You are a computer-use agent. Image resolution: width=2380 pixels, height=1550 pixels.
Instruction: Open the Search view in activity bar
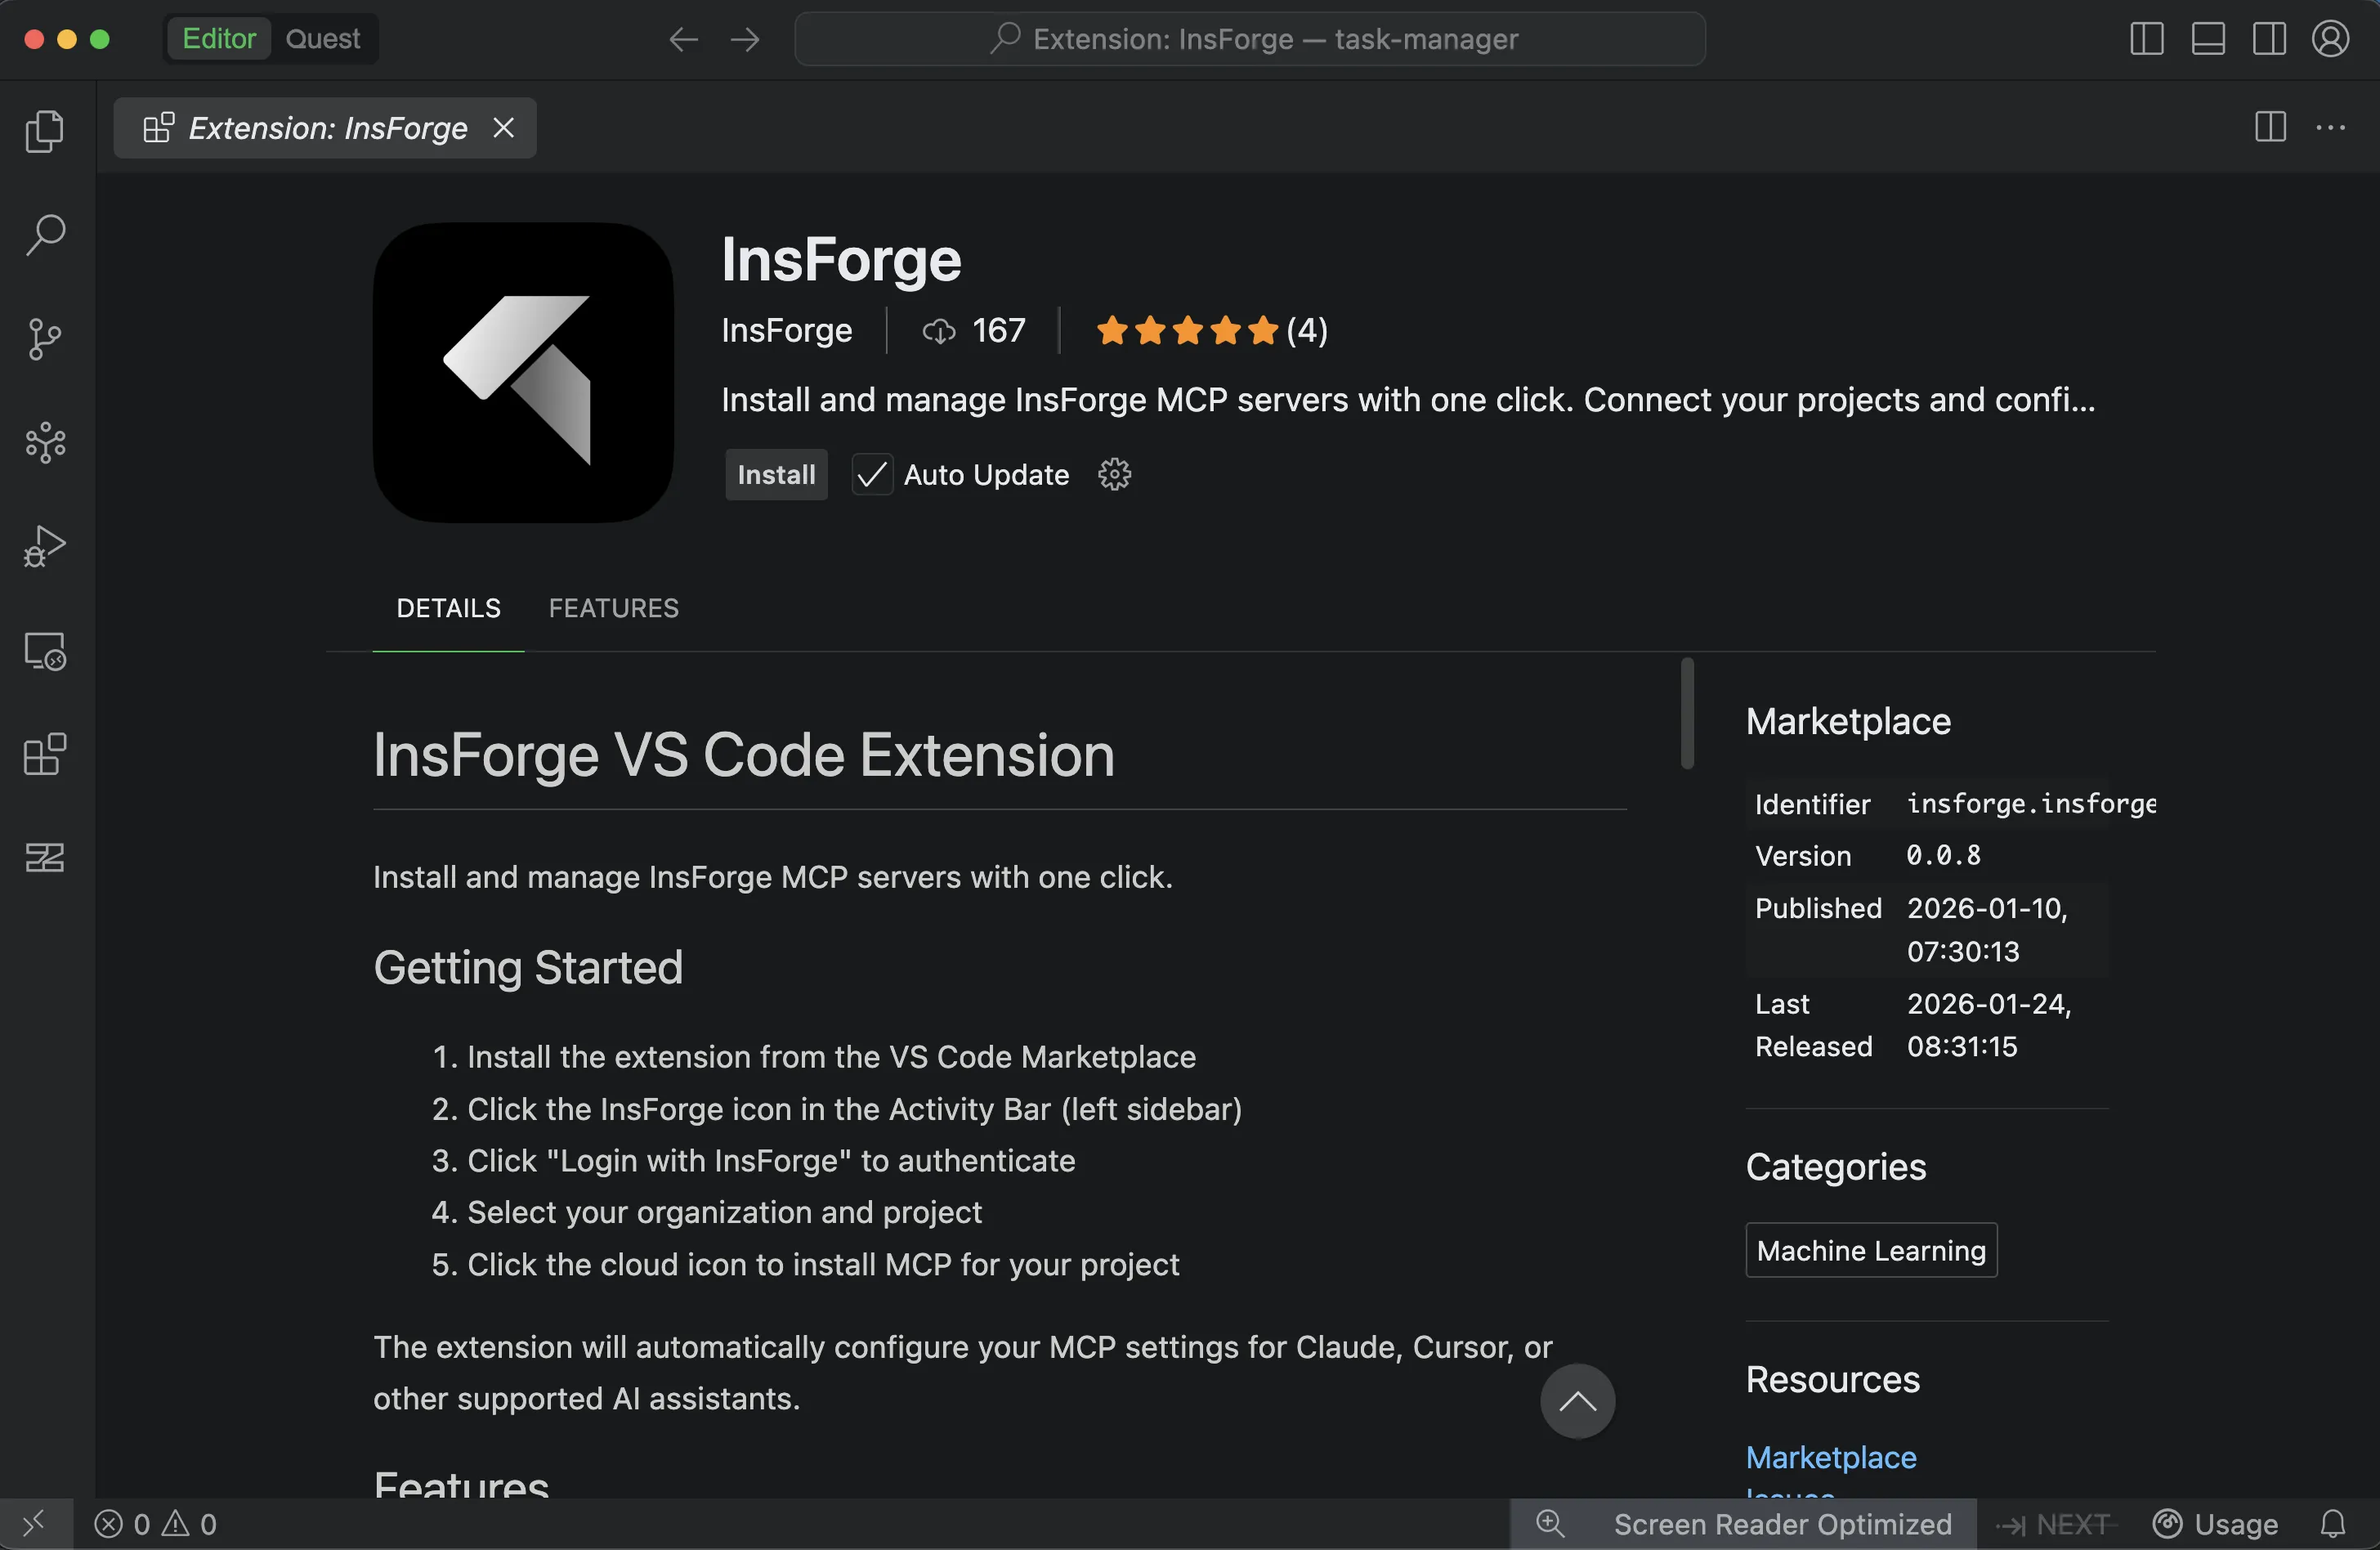pyautogui.click(x=45, y=235)
